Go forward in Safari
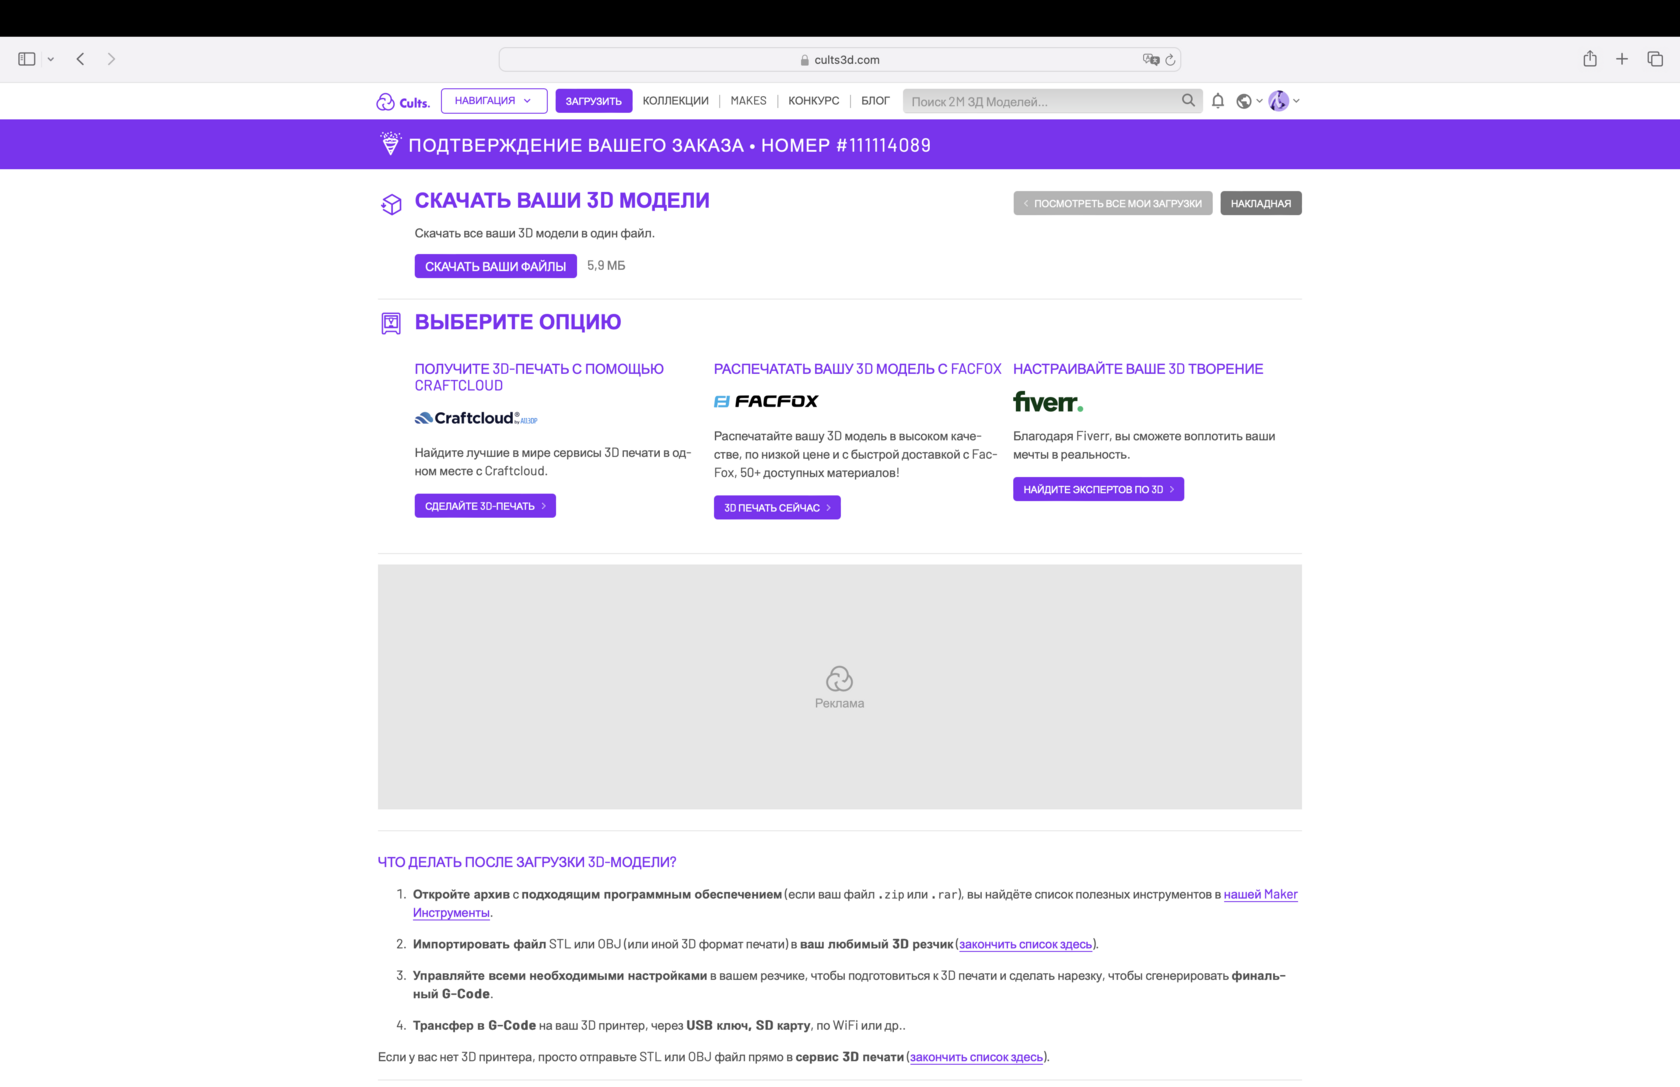The height and width of the screenshot is (1087, 1680). point(111,59)
